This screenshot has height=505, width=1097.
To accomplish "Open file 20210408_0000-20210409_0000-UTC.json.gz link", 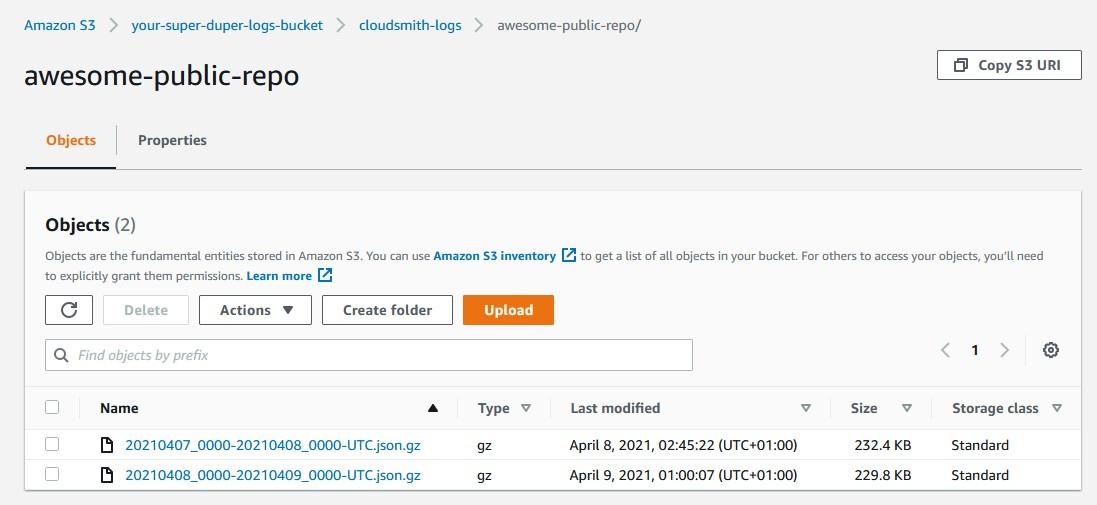I will (x=273, y=475).
